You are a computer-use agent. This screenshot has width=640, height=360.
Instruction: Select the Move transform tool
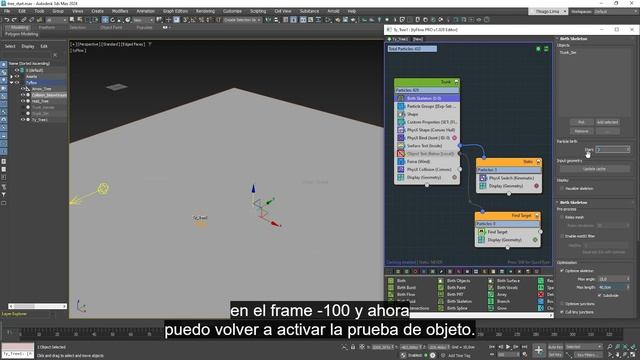click(x=105, y=20)
